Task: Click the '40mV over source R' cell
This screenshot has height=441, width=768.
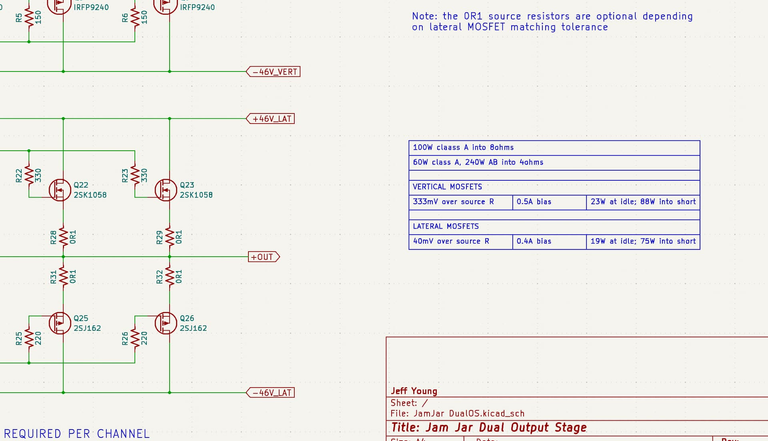Action: tap(461, 242)
